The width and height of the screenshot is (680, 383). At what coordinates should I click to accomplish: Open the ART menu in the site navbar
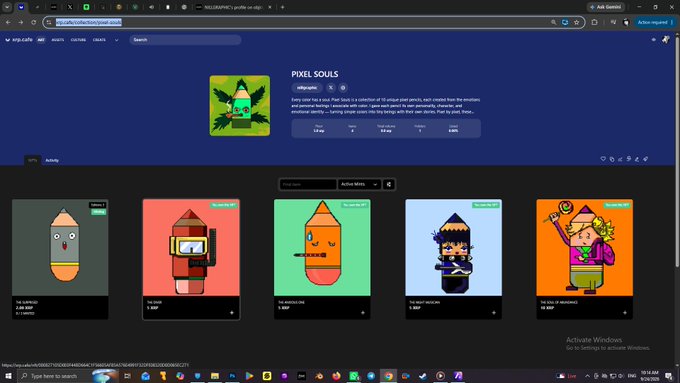coord(41,39)
